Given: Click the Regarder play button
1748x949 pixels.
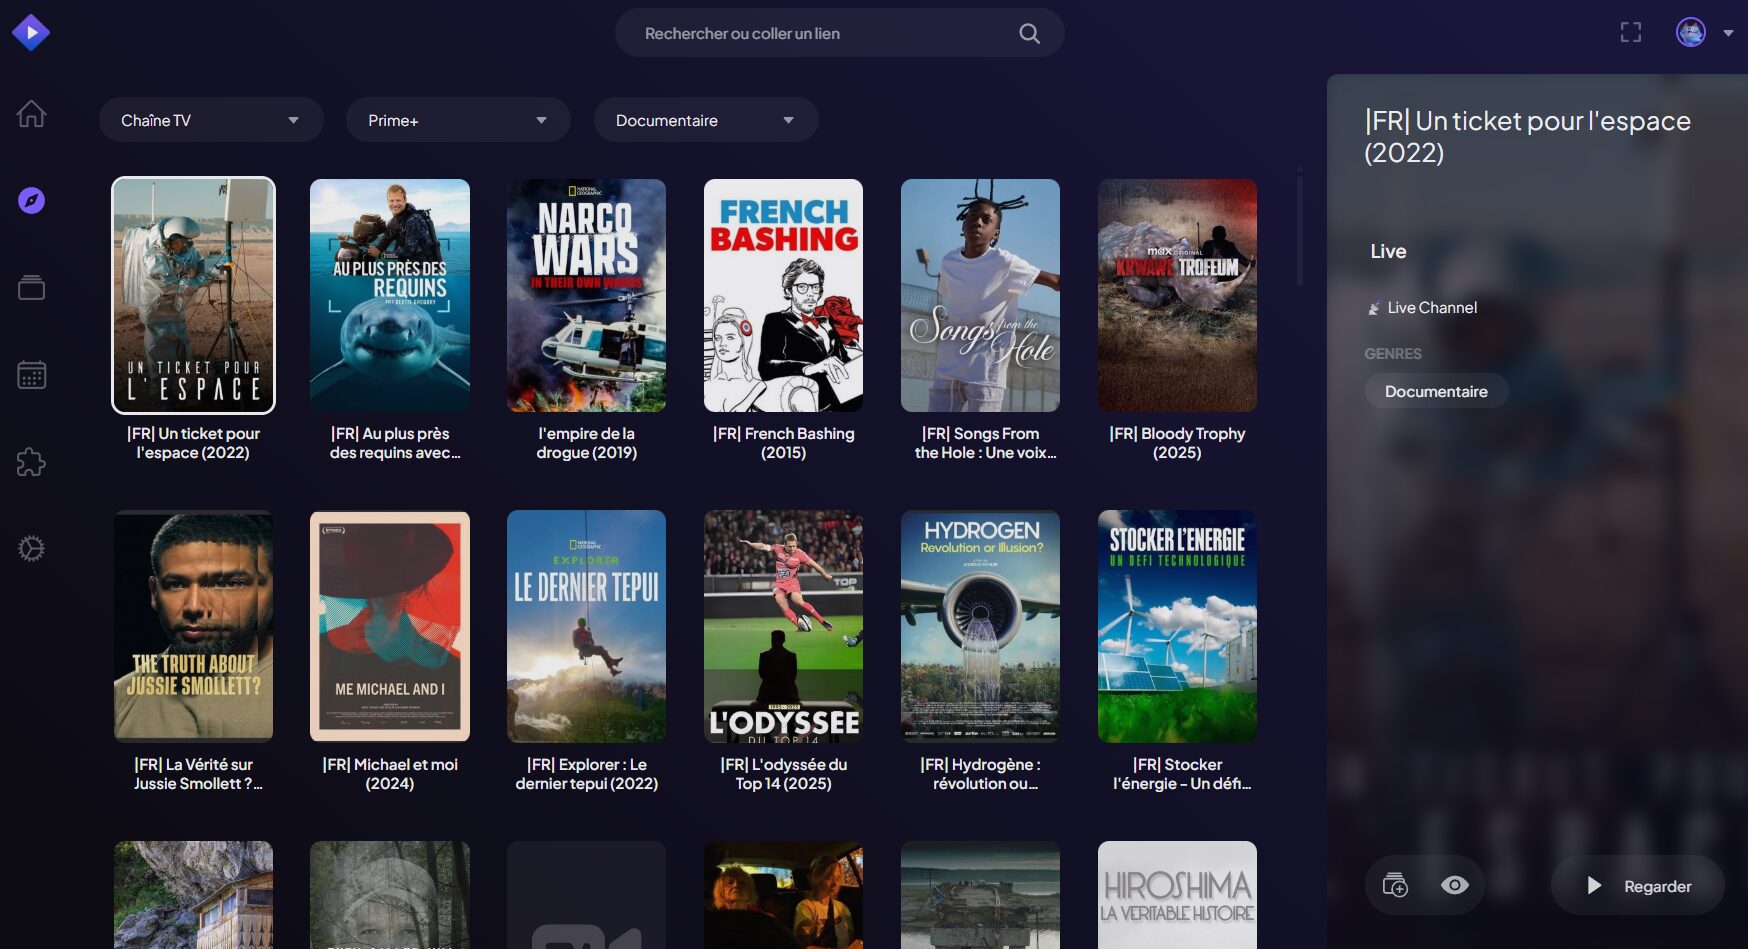Looking at the screenshot, I should pos(1638,886).
